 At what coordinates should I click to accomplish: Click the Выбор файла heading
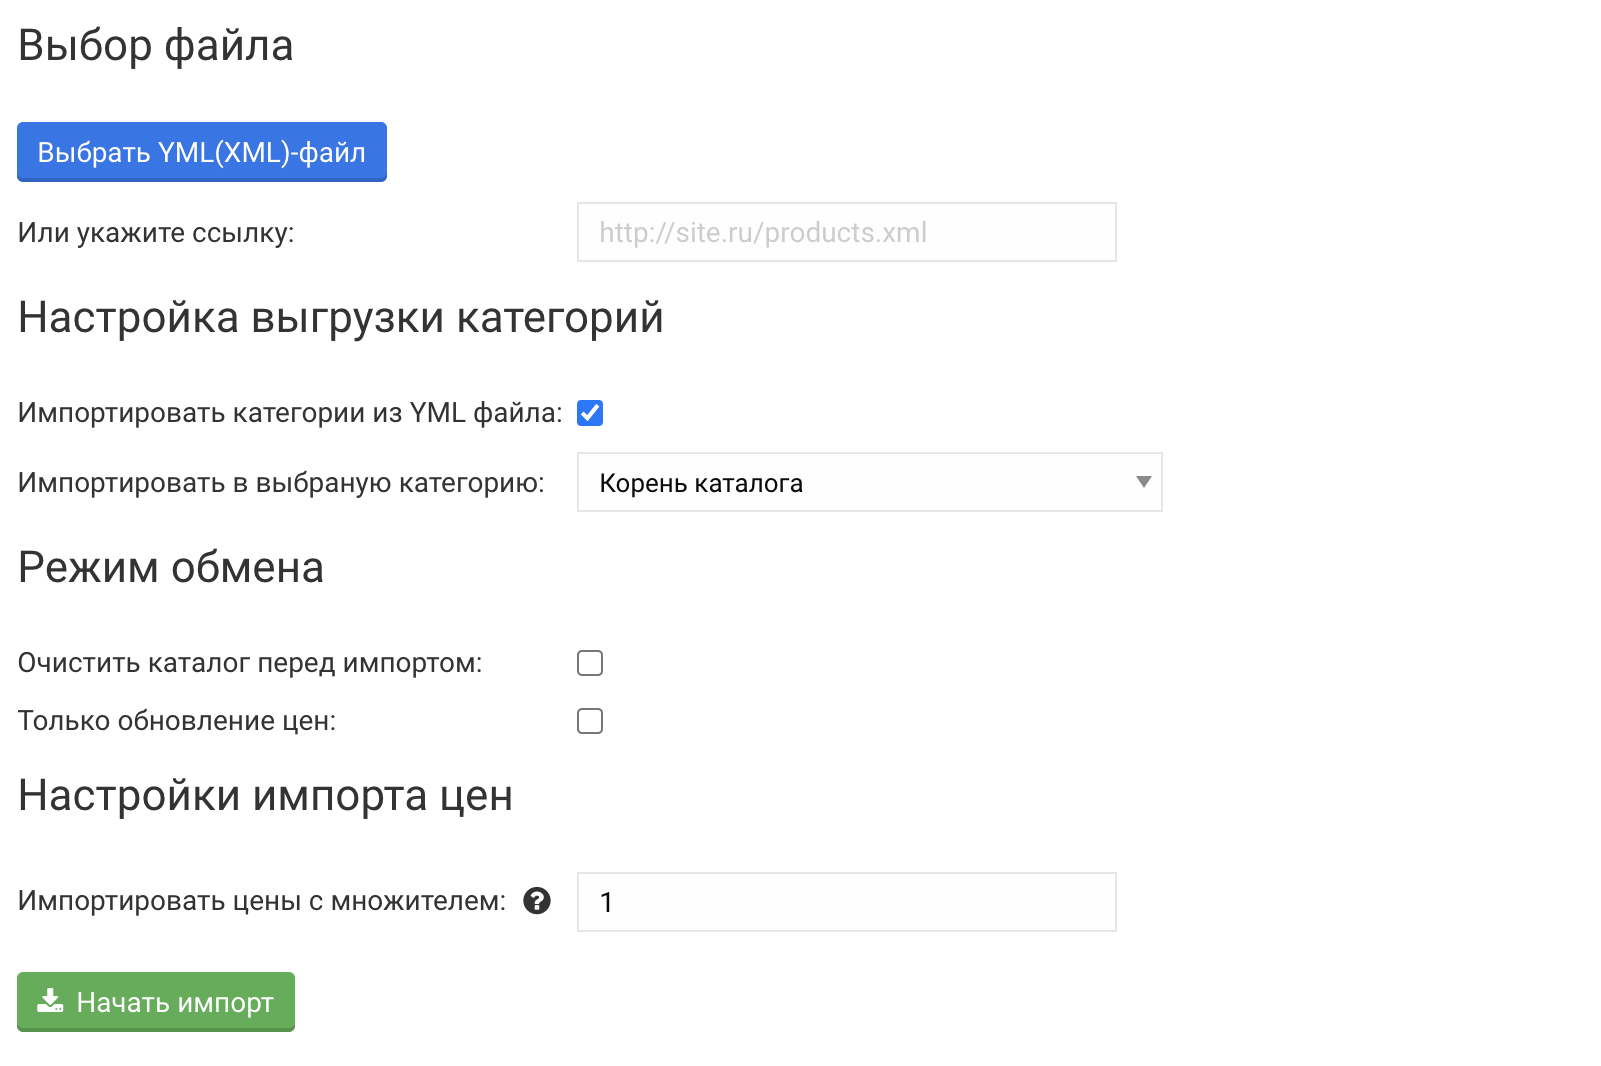pyautogui.click(x=156, y=46)
